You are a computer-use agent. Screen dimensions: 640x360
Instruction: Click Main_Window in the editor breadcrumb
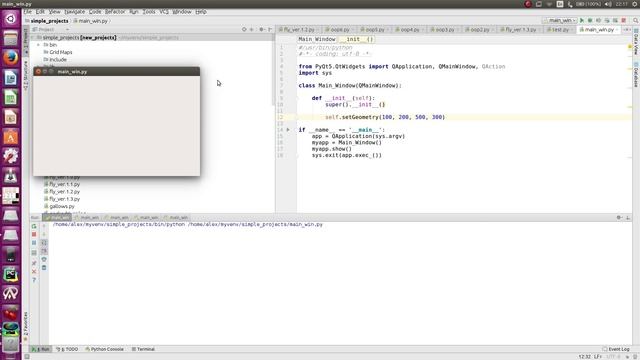[x=317, y=39]
